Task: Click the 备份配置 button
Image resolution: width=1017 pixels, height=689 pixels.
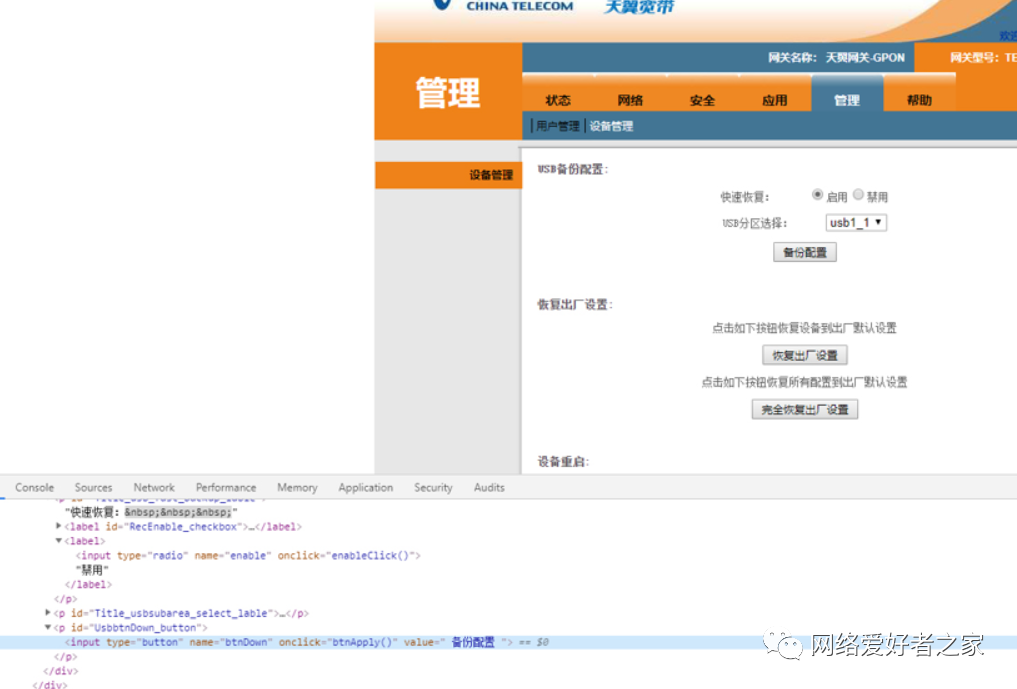Action: pos(804,251)
